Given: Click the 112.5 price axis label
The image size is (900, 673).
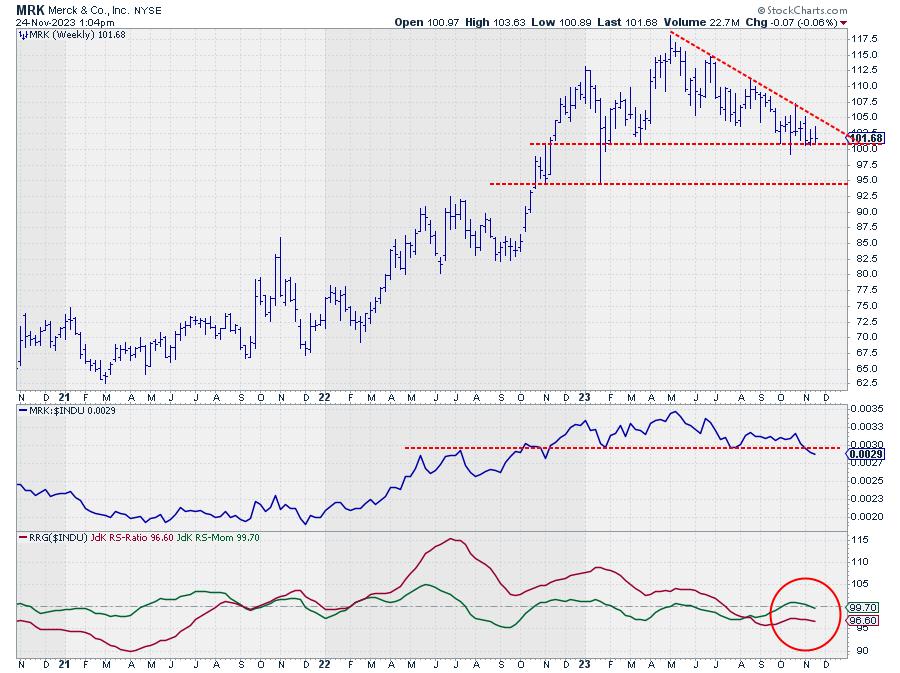Looking at the screenshot, I should tap(866, 70).
